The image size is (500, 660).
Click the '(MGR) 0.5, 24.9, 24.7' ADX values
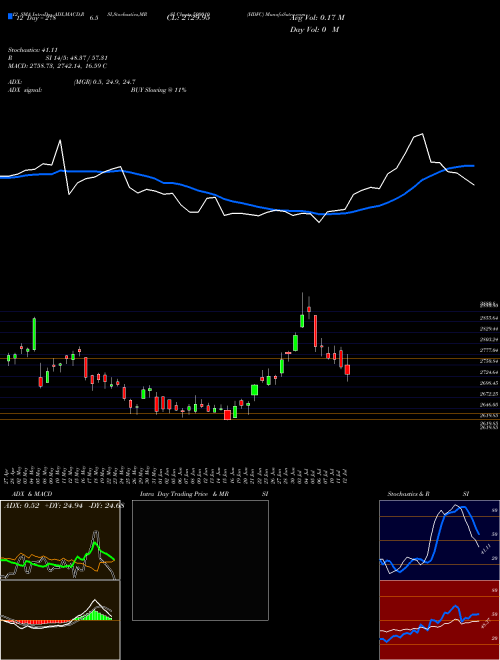pos(104,82)
